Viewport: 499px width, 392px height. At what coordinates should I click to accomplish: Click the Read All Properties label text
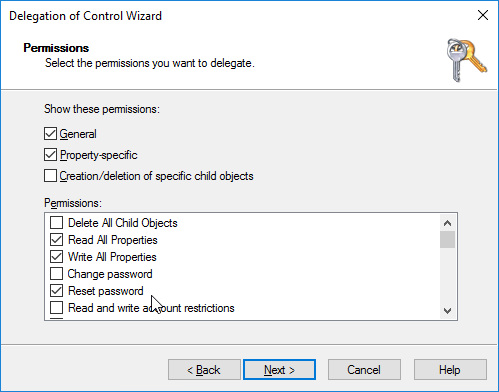pos(113,240)
